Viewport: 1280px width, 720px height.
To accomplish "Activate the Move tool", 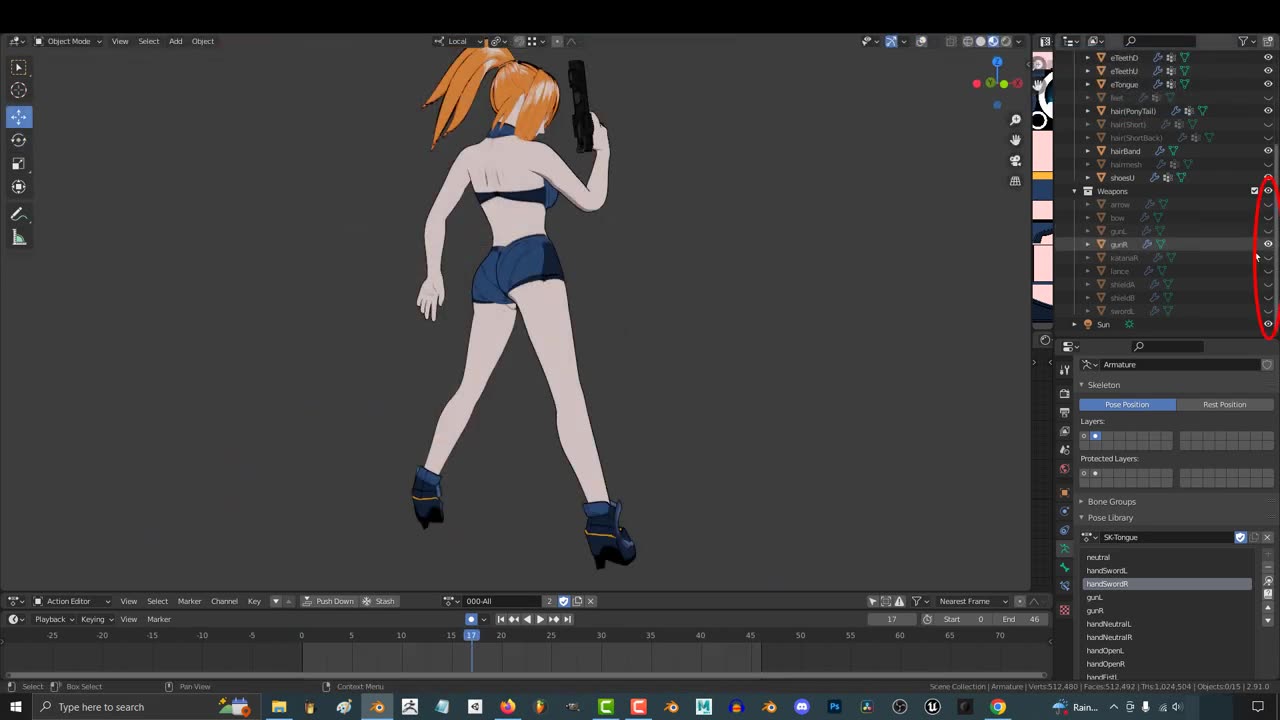I will (18, 116).
